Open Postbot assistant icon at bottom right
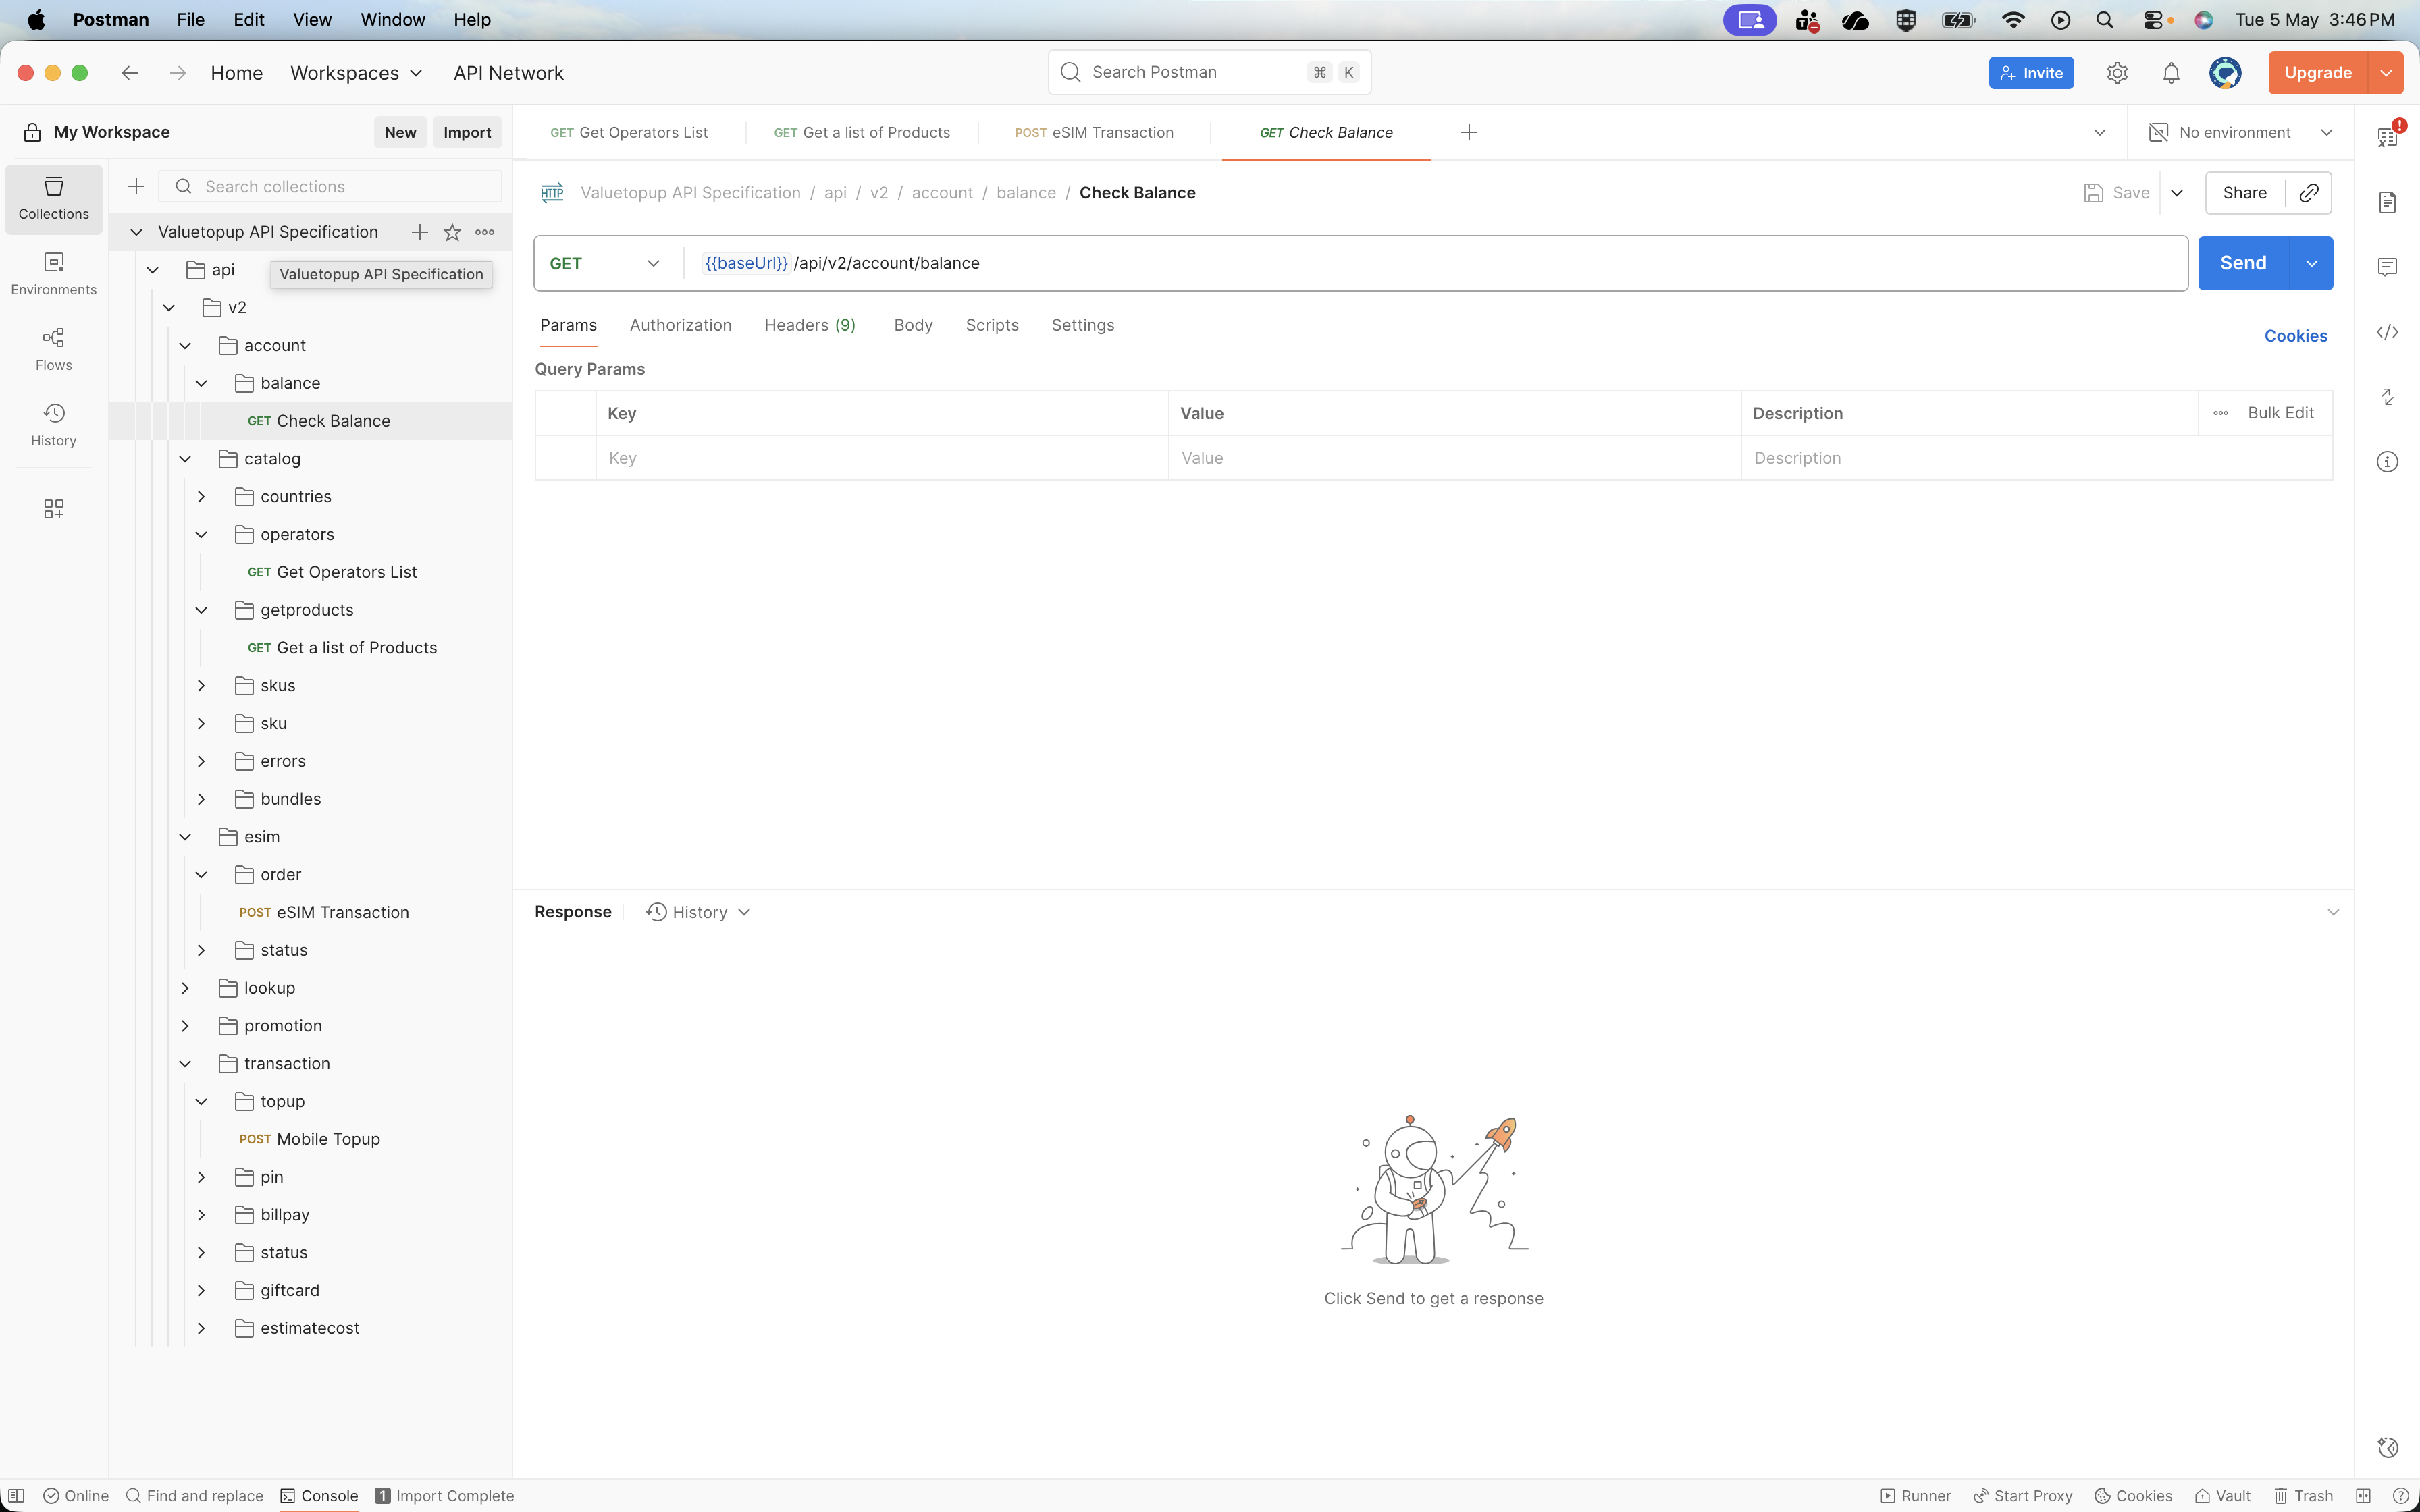This screenshot has height=1512, width=2420. (x=2387, y=1447)
